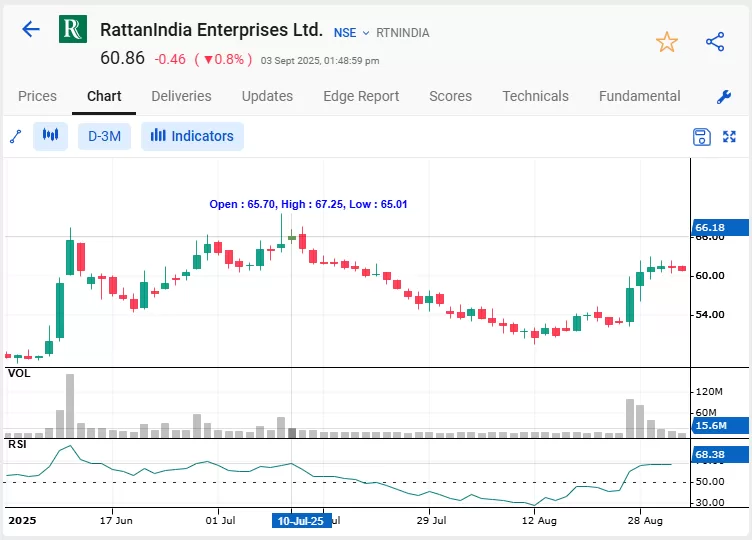Click the 15.6M volume label

(721, 425)
